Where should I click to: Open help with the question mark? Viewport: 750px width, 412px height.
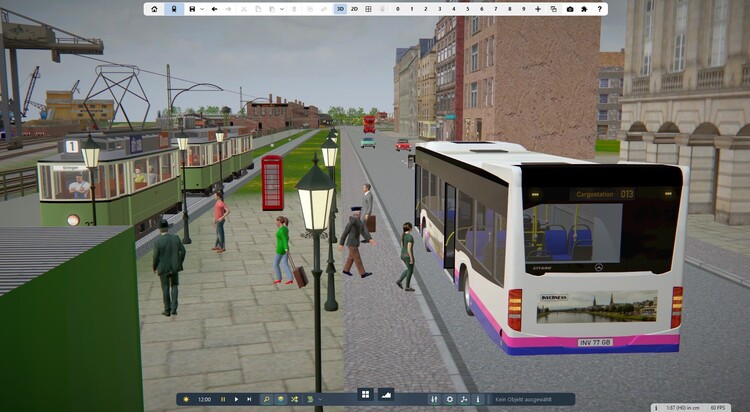[x=599, y=9]
